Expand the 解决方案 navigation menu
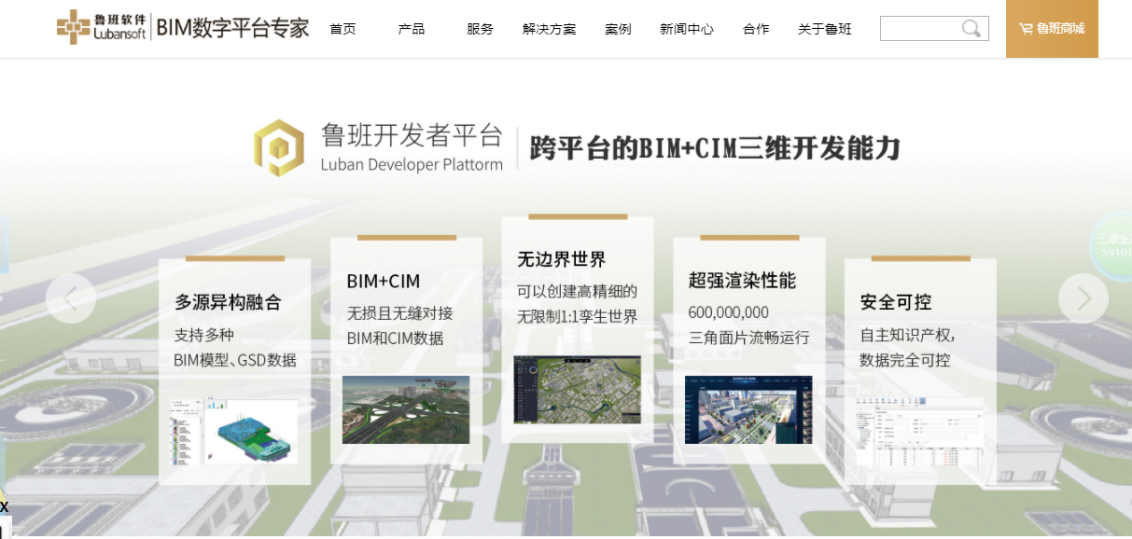The width and height of the screenshot is (1132, 539). (549, 29)
